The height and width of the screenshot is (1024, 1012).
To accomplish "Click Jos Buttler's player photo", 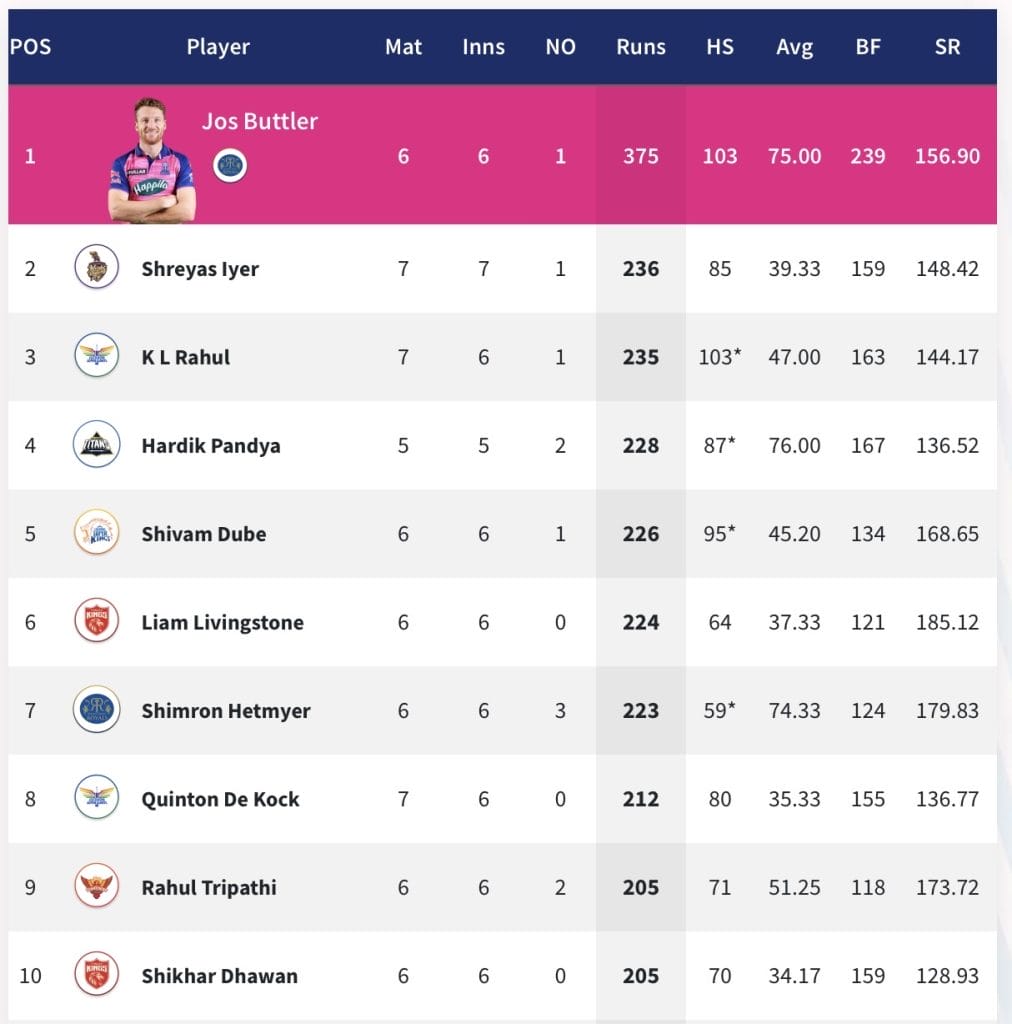I will pyautogui.click(x=152, y=162).
